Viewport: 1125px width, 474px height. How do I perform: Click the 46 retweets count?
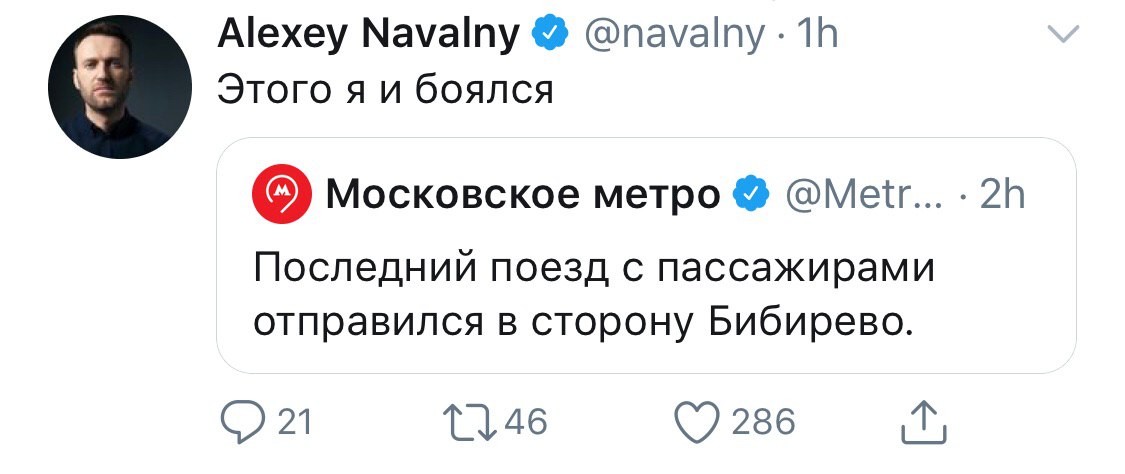(x=526, y=422)
